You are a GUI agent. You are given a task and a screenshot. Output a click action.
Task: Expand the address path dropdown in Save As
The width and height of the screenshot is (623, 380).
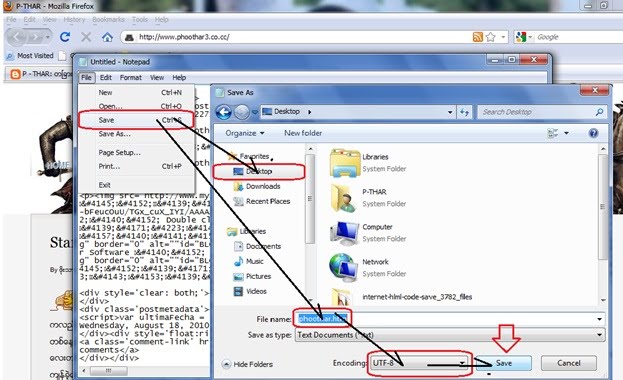click(450, 112)
